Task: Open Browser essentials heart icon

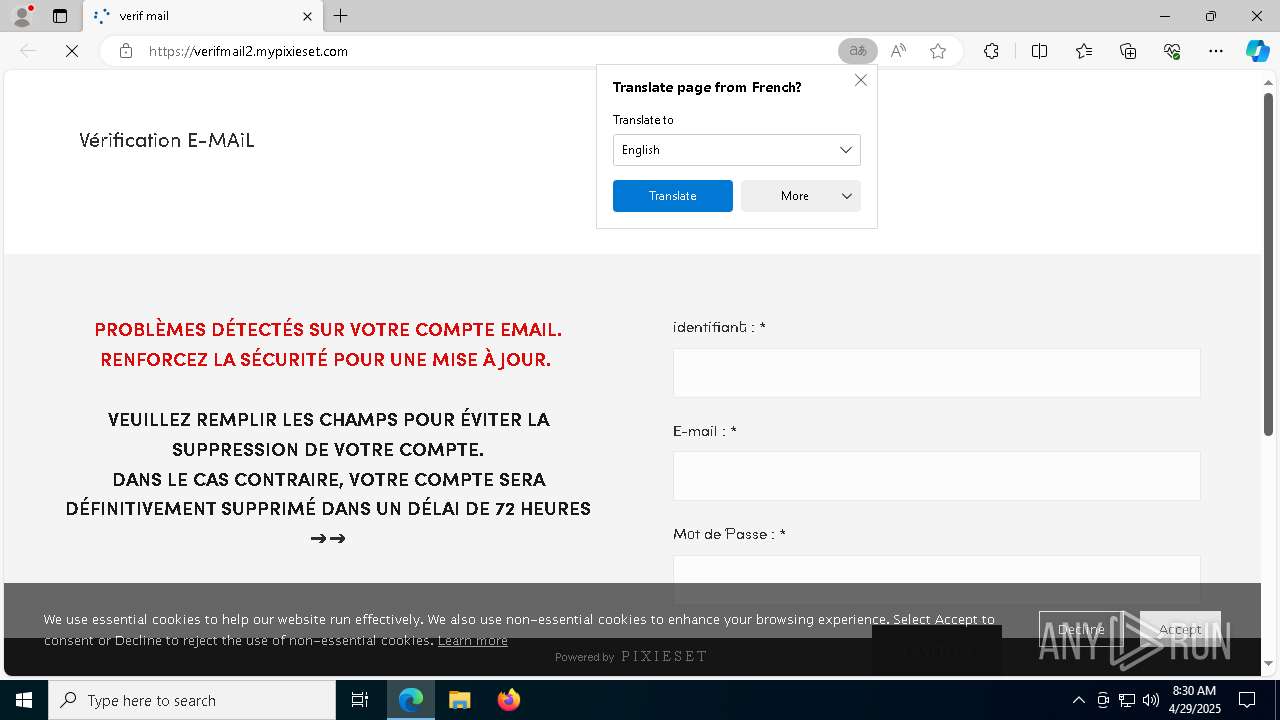Action: click(x=1172, y=51)
